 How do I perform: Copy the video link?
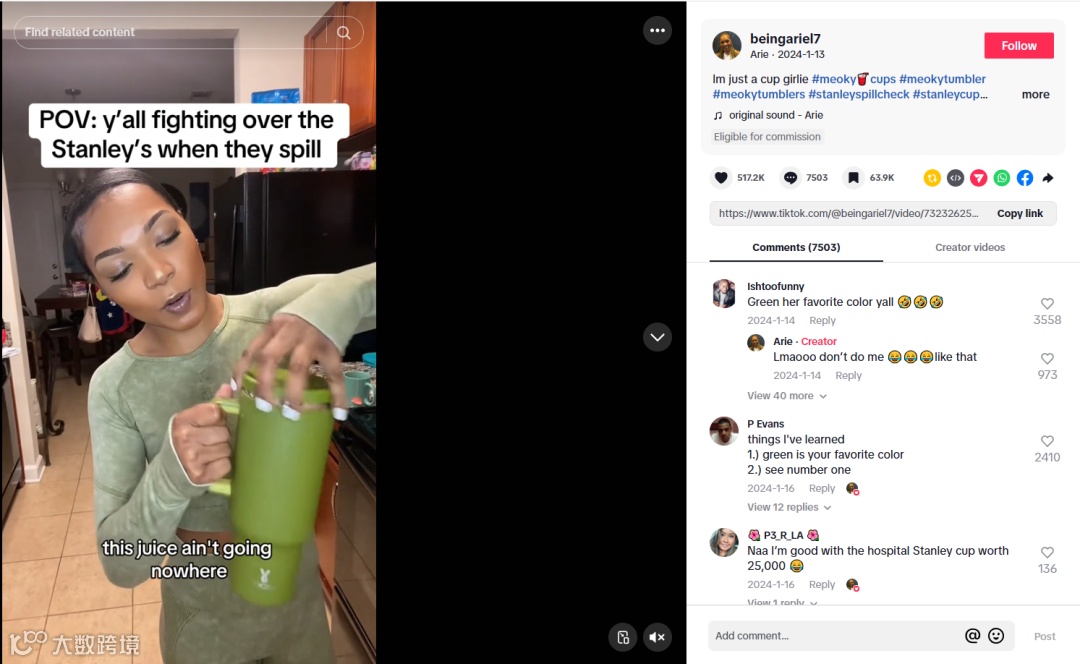tap(1019, 214)
